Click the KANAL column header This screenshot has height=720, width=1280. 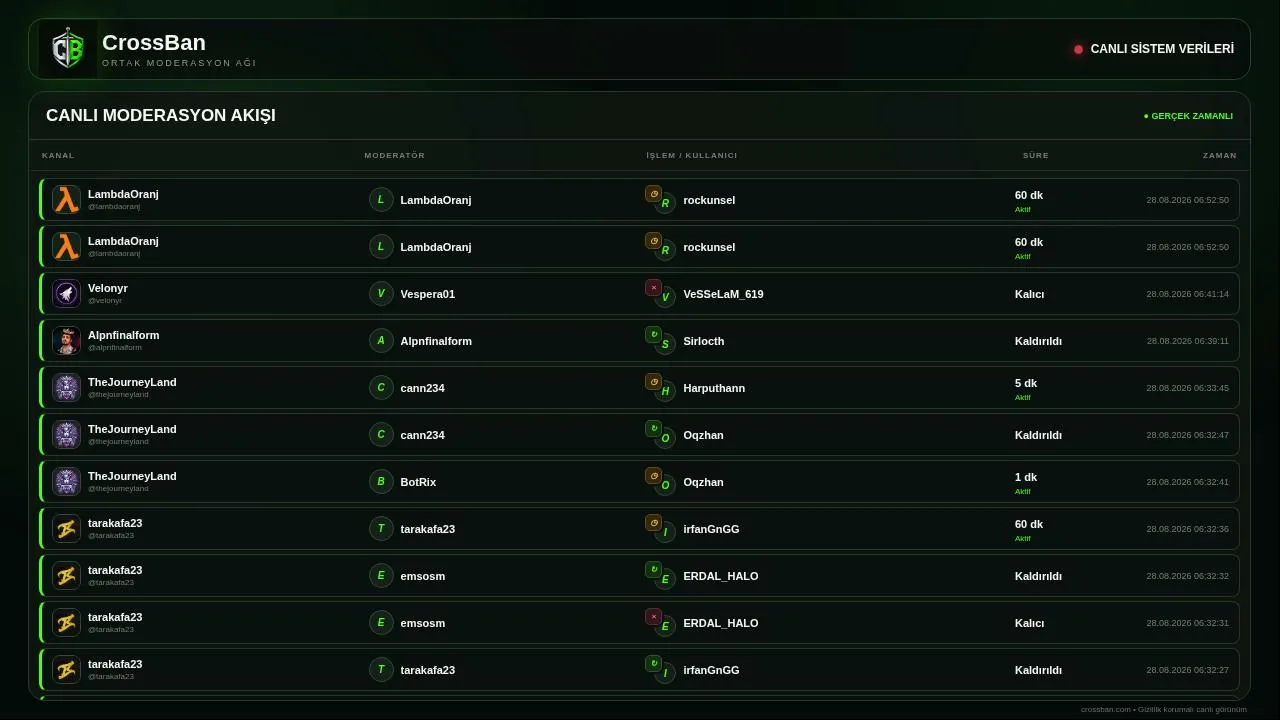58,155
